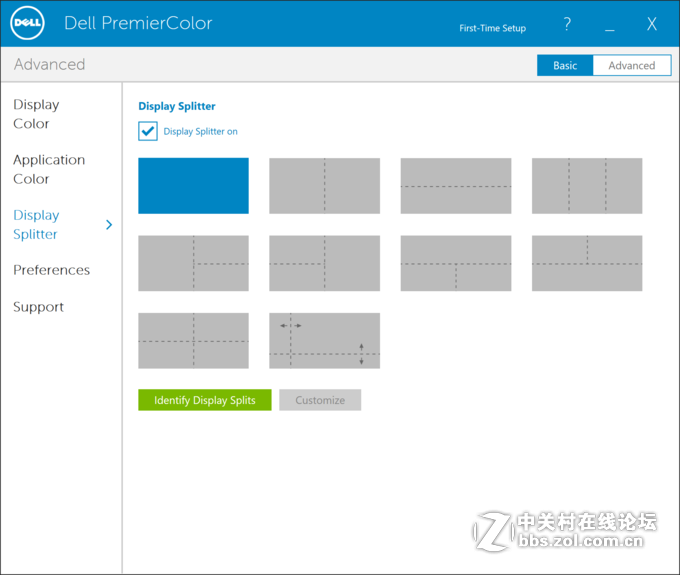The image size is (680, 575).
Task: Close the Dell PremierColor window
Action: click(x=652, y=23)
